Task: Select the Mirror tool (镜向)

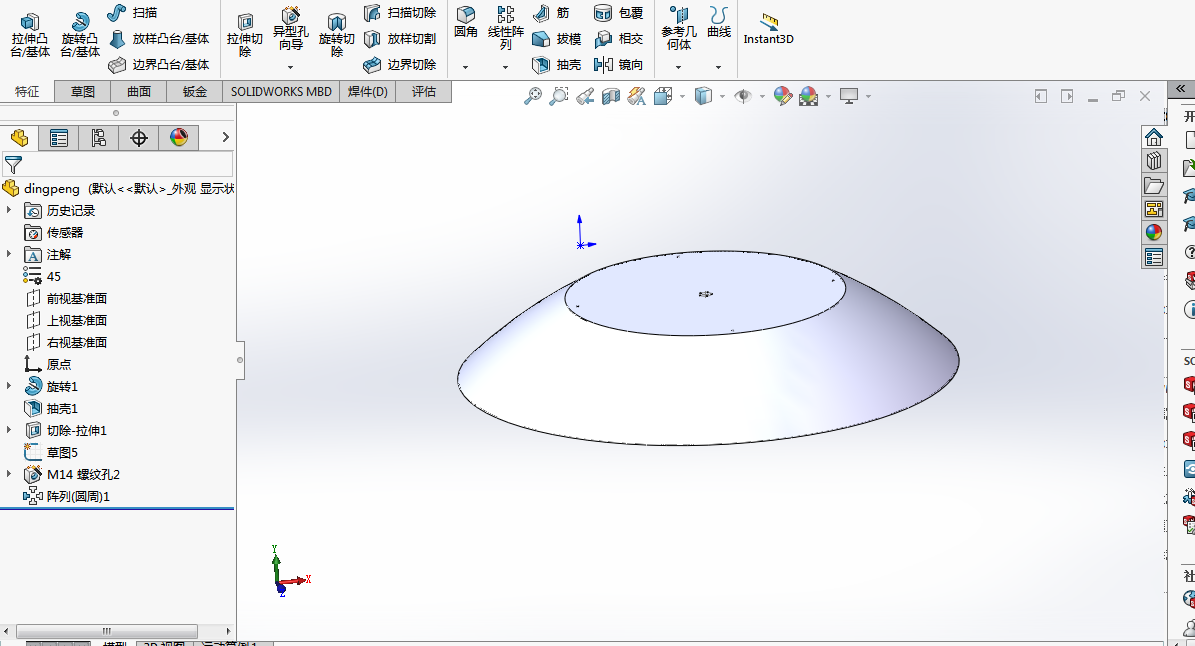Action: tap(619, 65)
